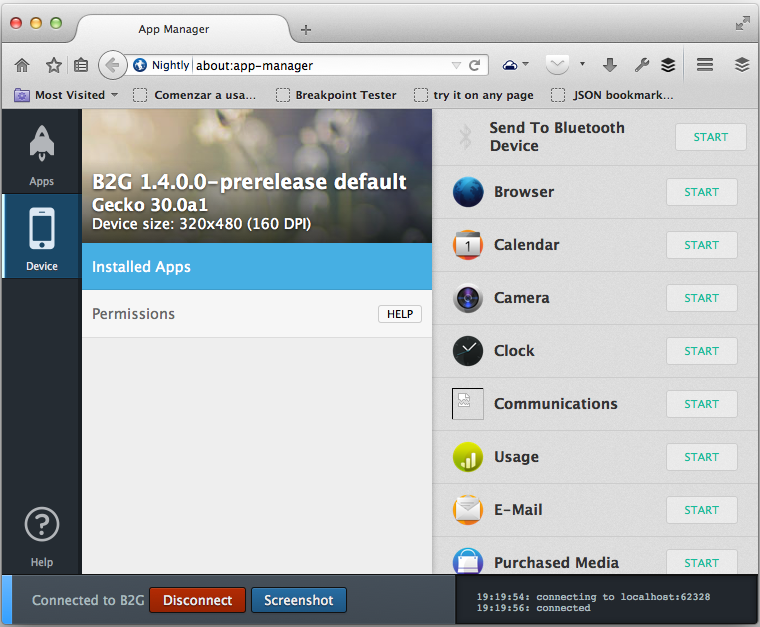The height and width of the screenshot is (627, 760).
Task: Click the Calendar app icon
Action: (468, 245)
